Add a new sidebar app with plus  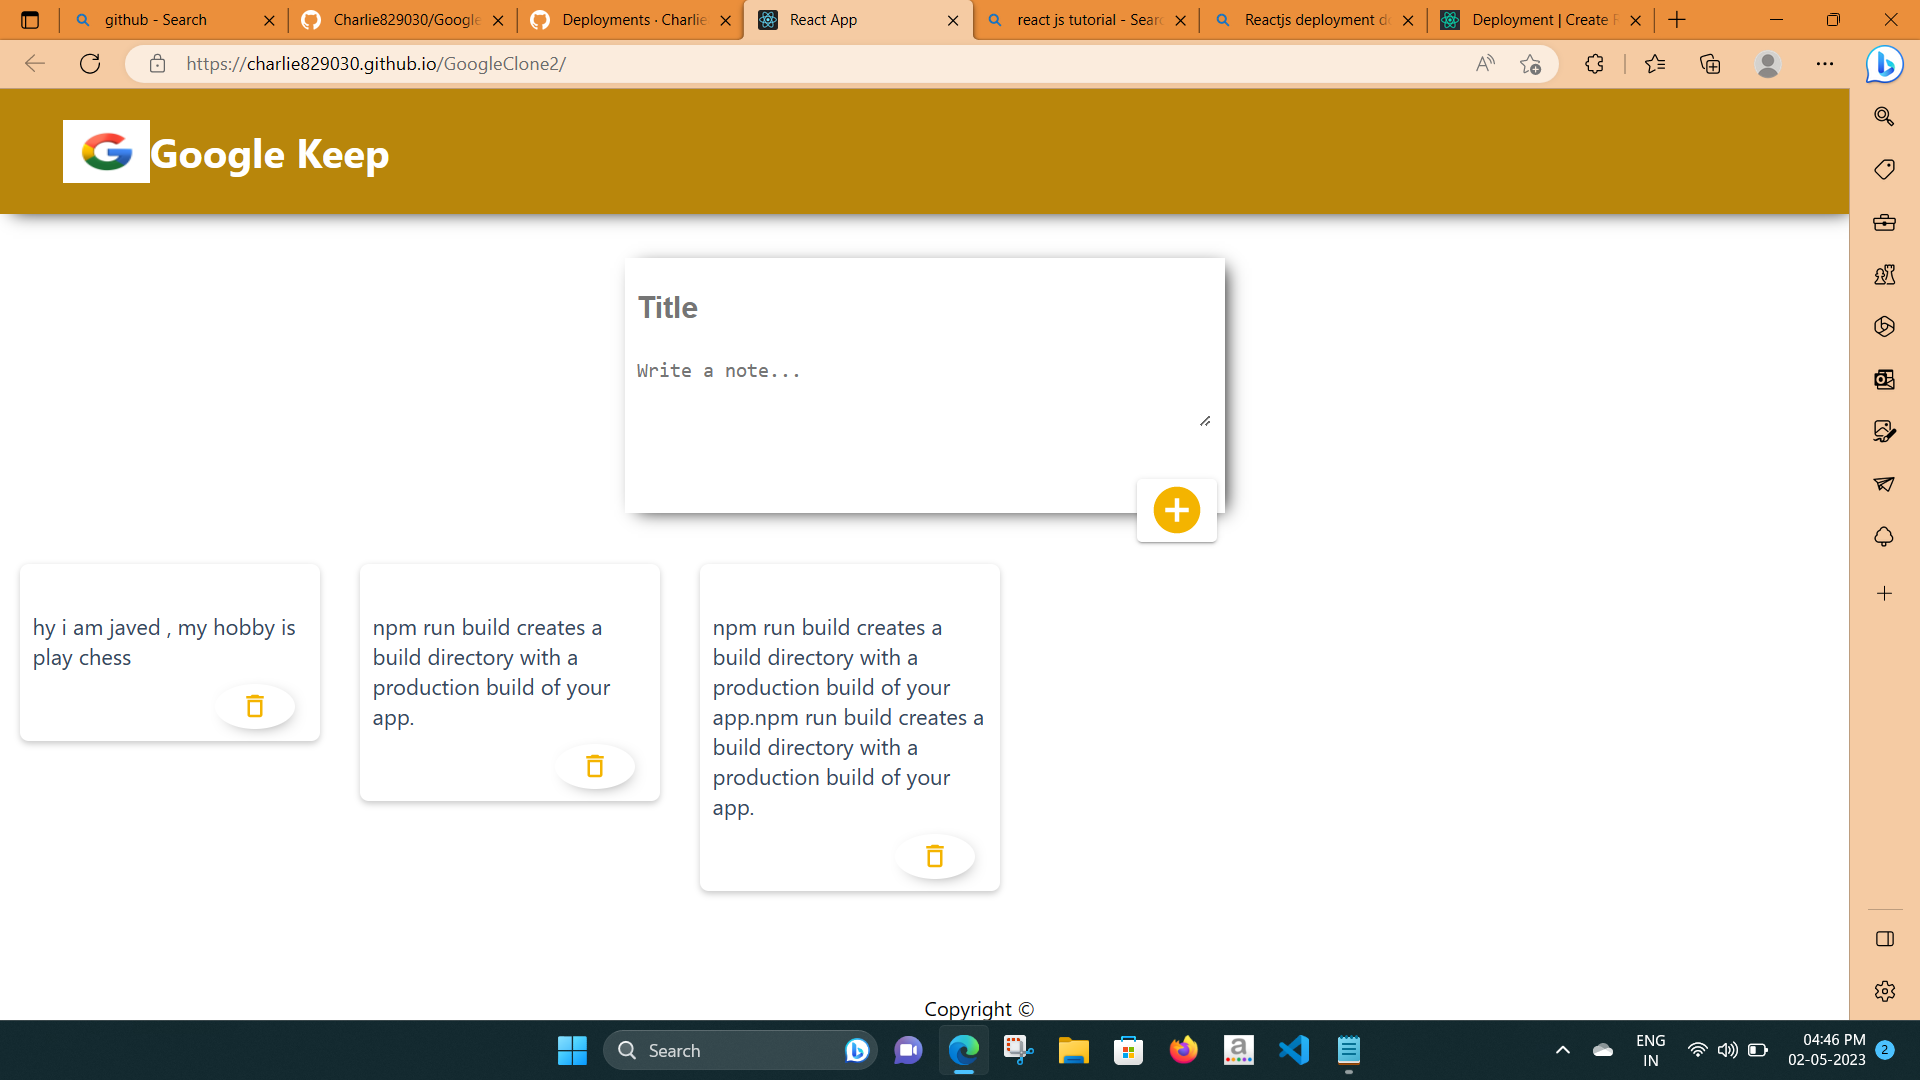pyautogui.click(x=1884, y=593)
